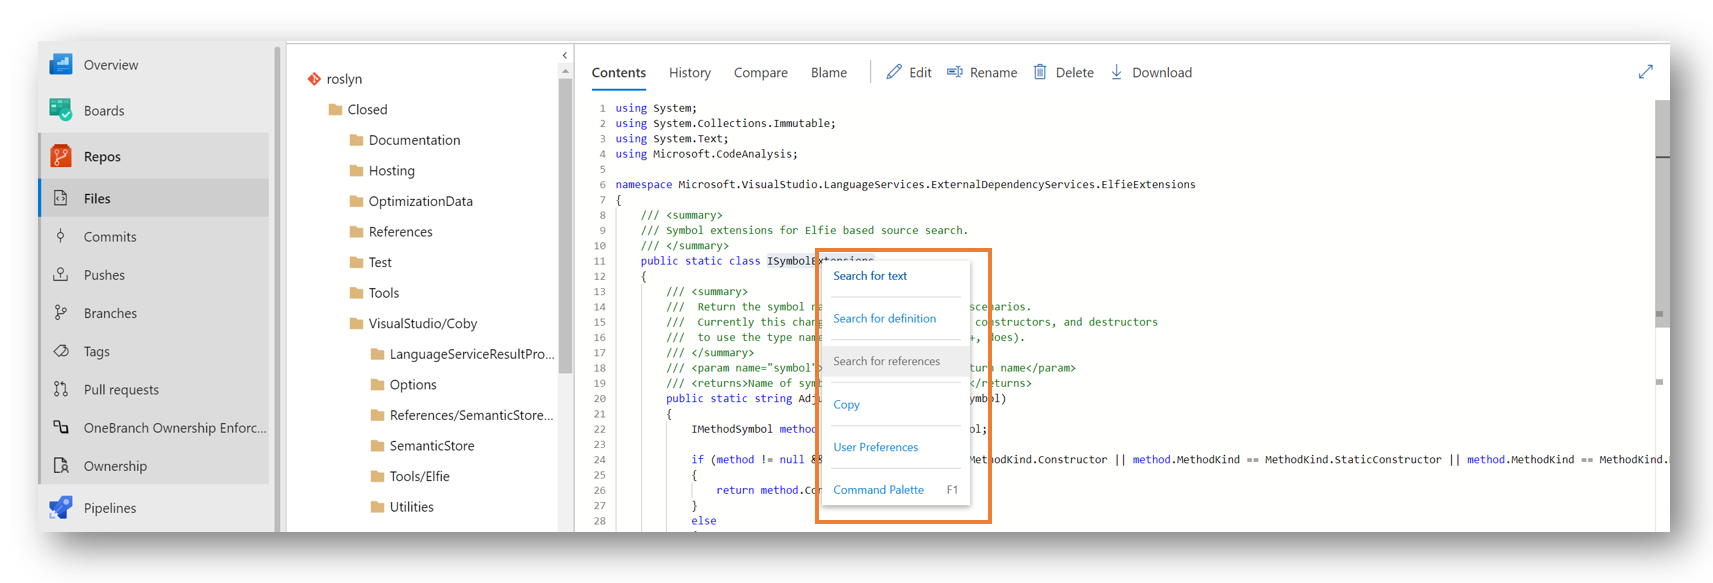Select Search for references menu item
Screen dimensions: 1713x583
click(x=886, y=361)
